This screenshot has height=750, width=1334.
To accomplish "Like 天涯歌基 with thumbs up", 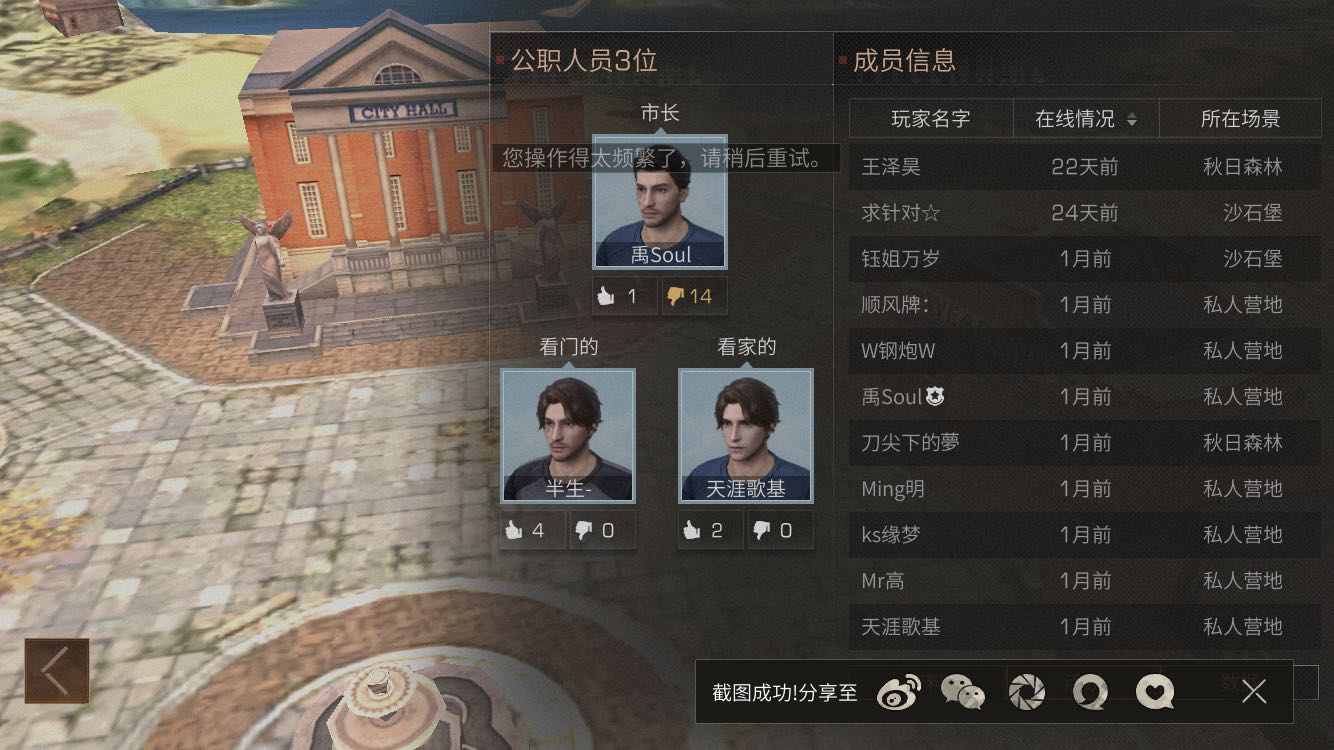I will tap(711, 530).
